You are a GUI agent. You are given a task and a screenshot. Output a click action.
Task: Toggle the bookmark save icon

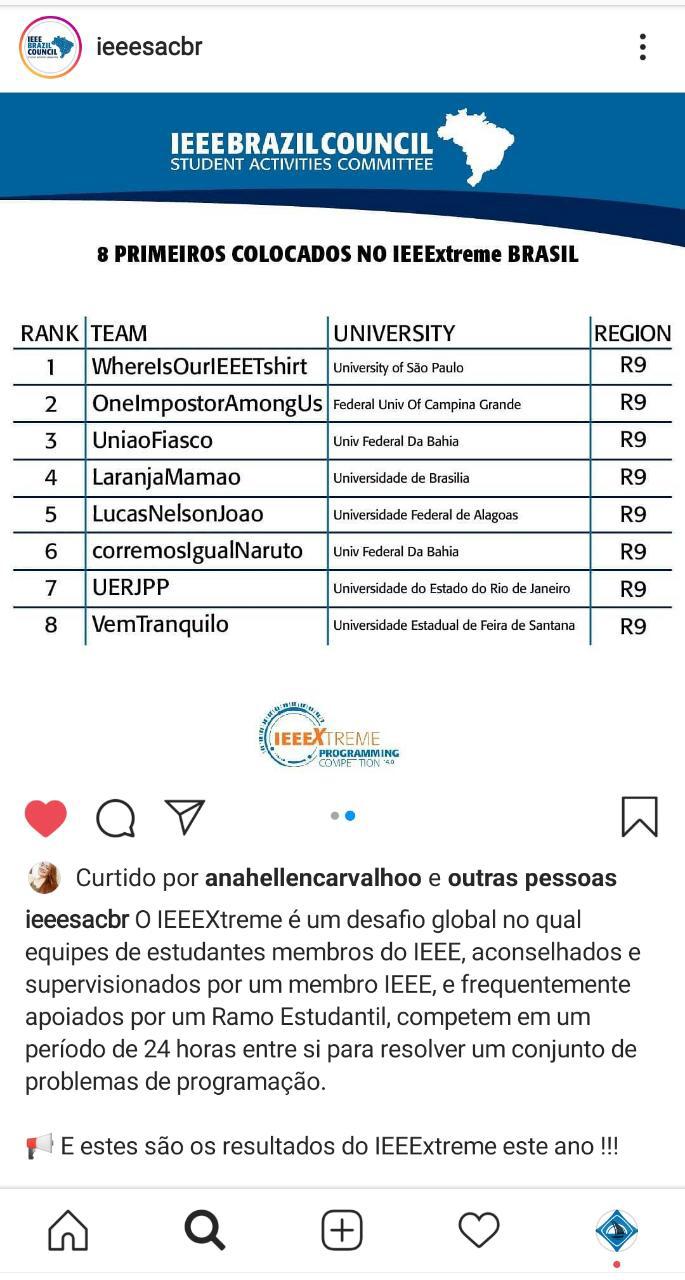[639, 816]
